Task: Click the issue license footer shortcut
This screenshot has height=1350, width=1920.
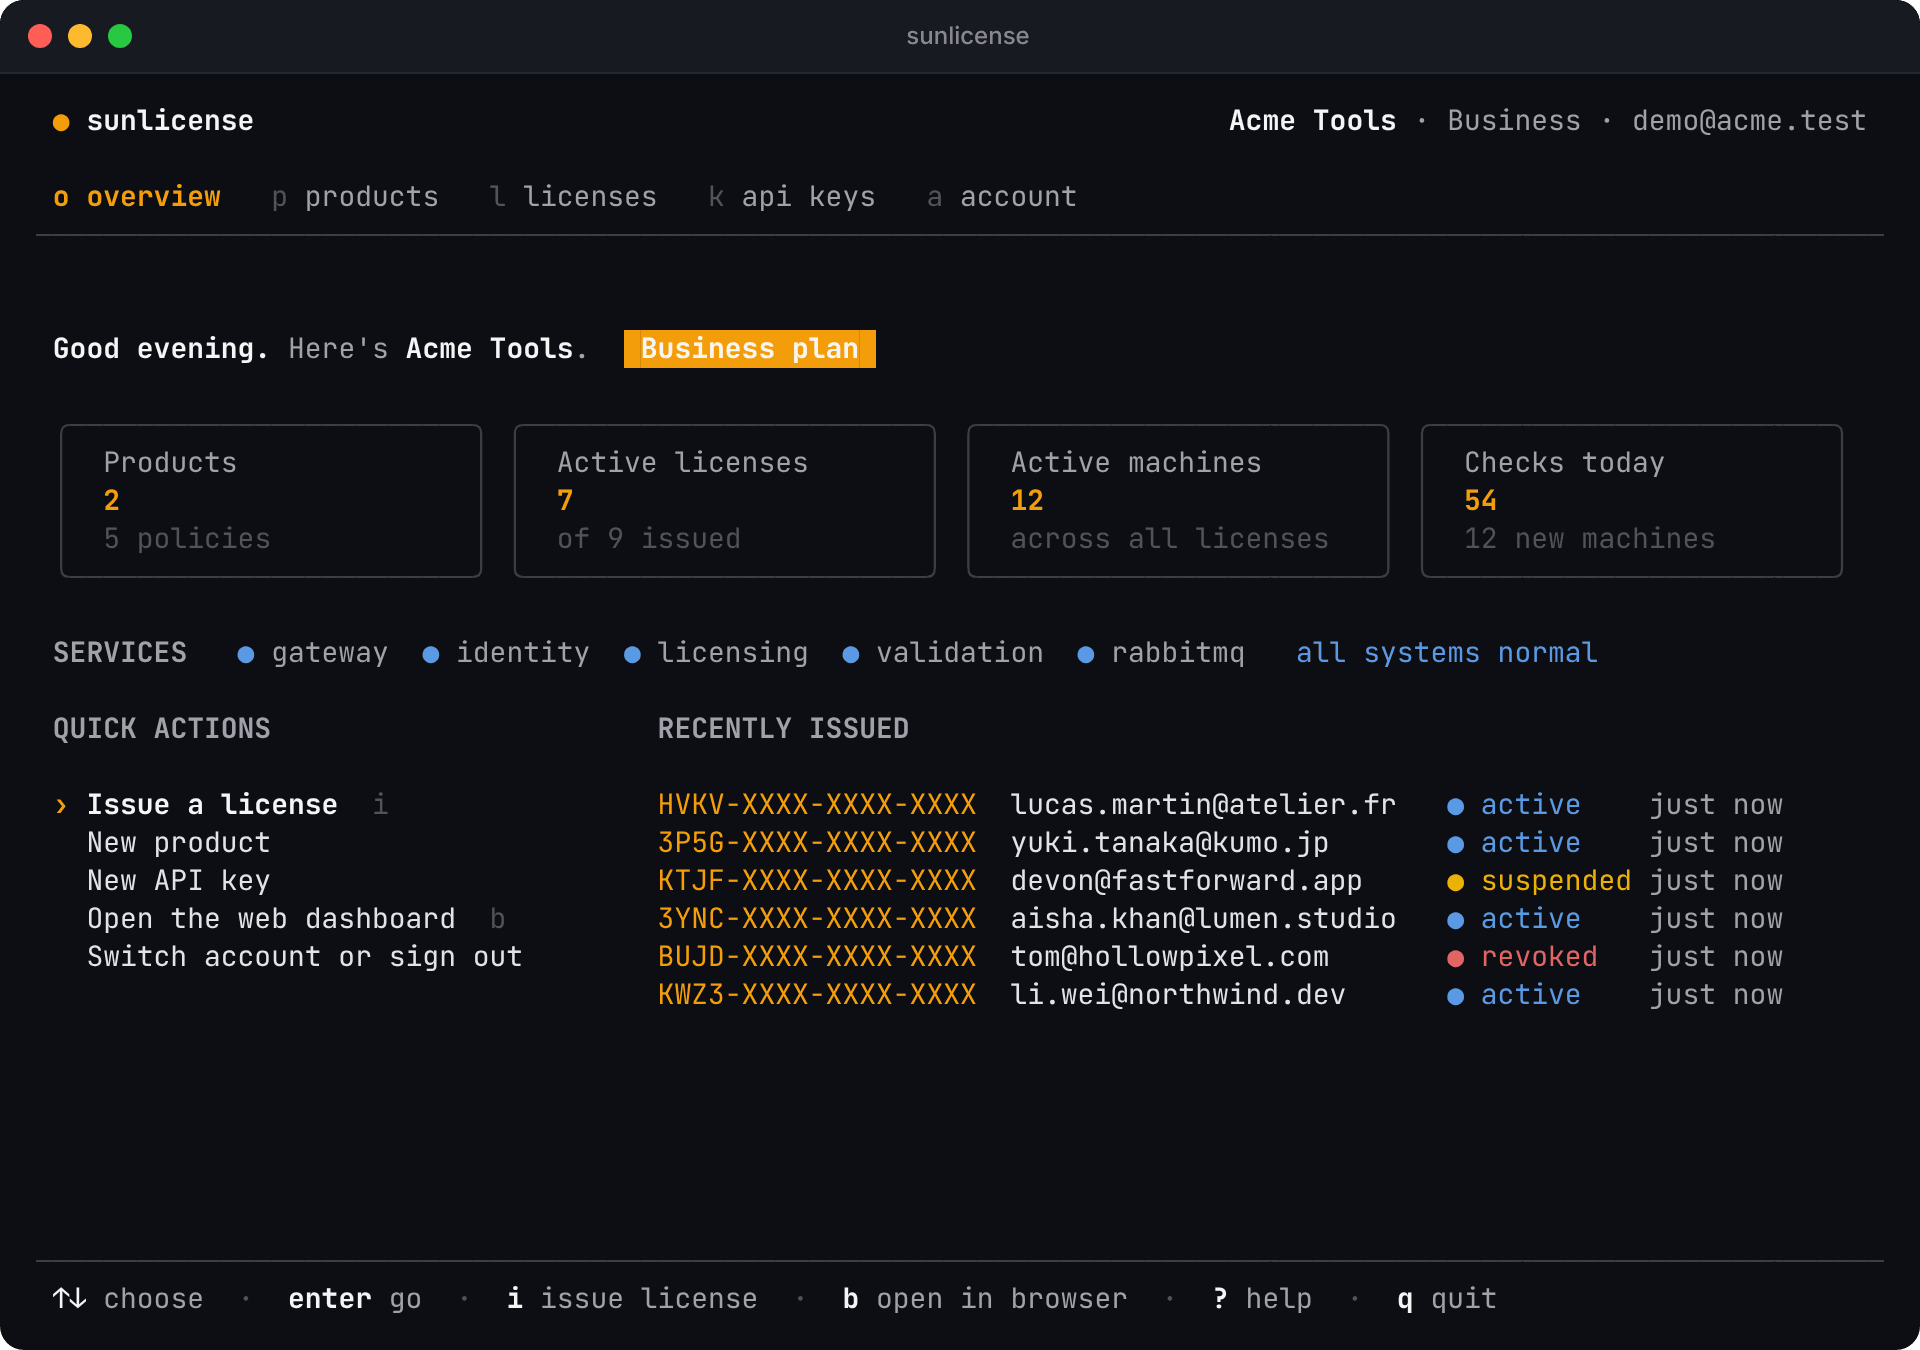Action: (x=632, y=1299)
